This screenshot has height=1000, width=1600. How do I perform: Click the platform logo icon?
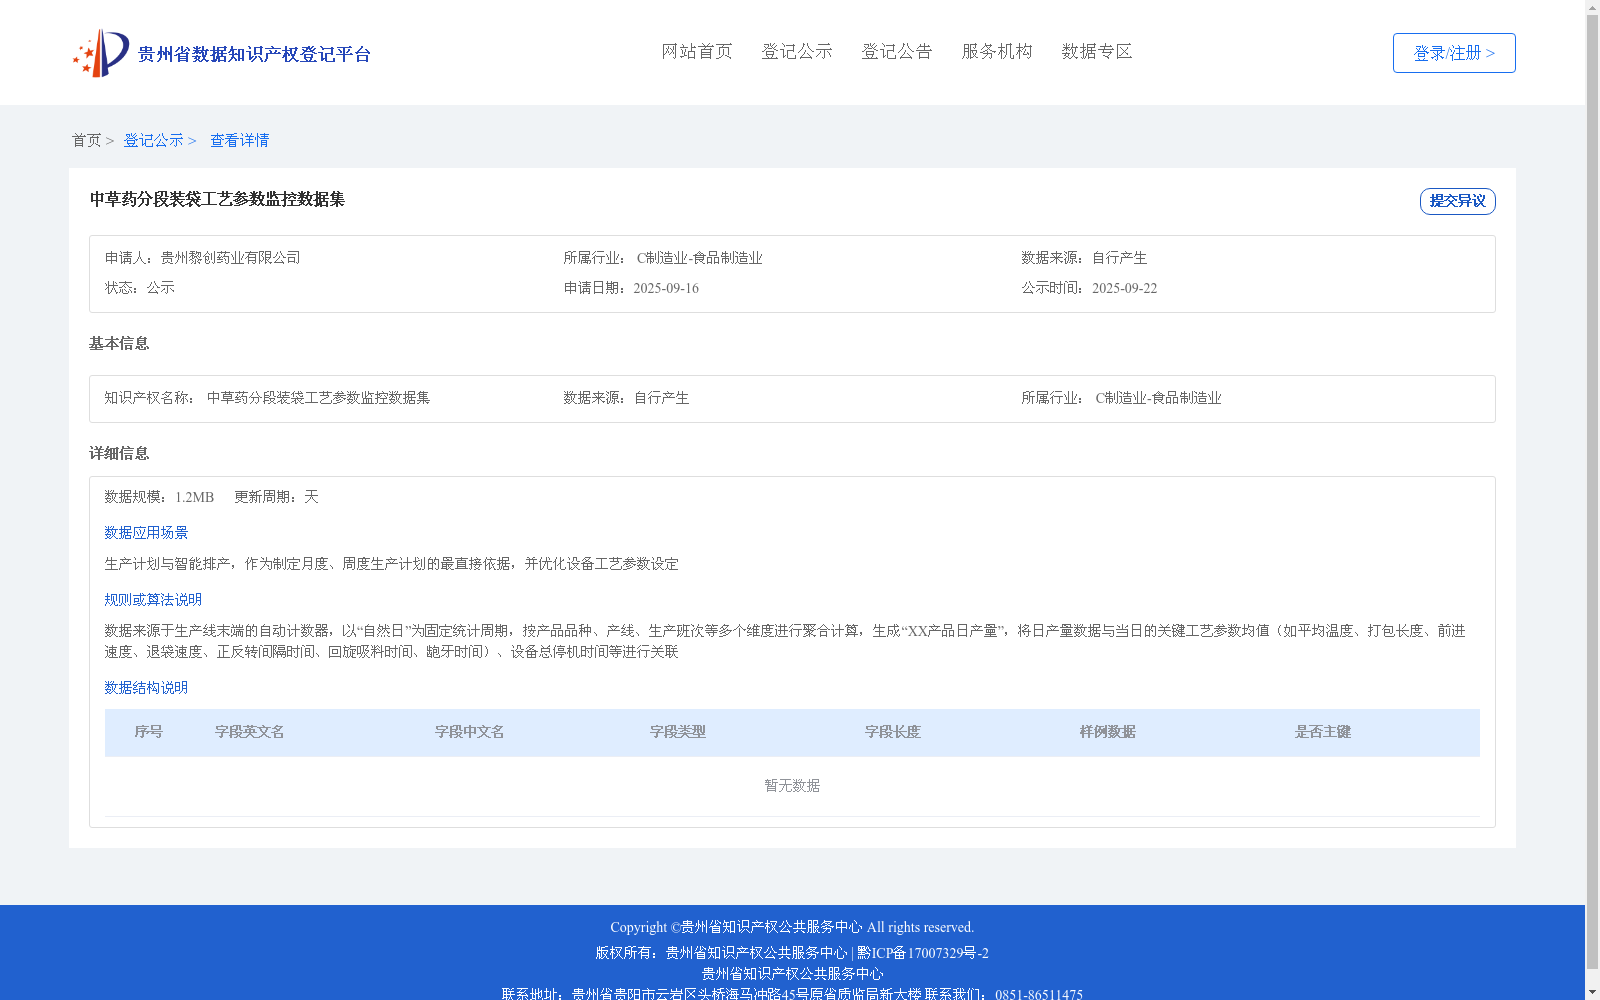(x=101, y=53)
